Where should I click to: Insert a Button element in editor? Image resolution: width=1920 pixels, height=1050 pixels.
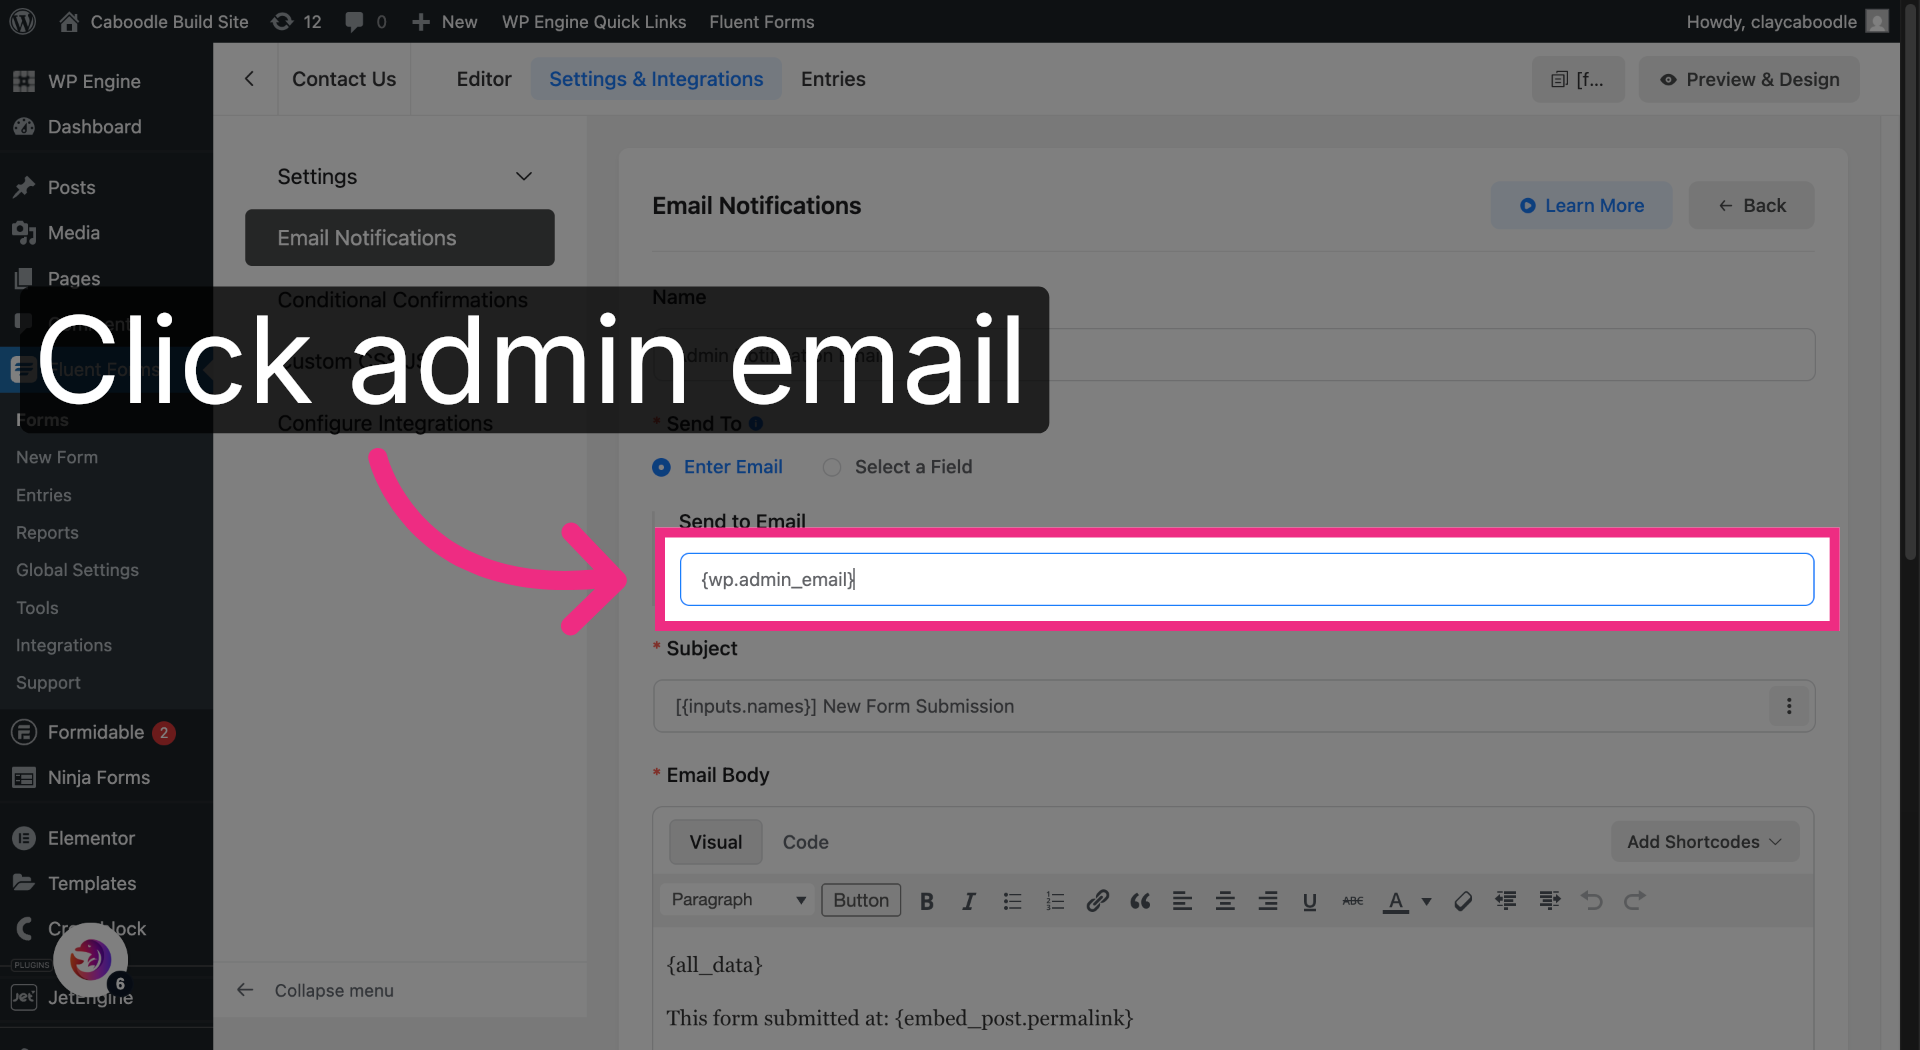(861, 900)
